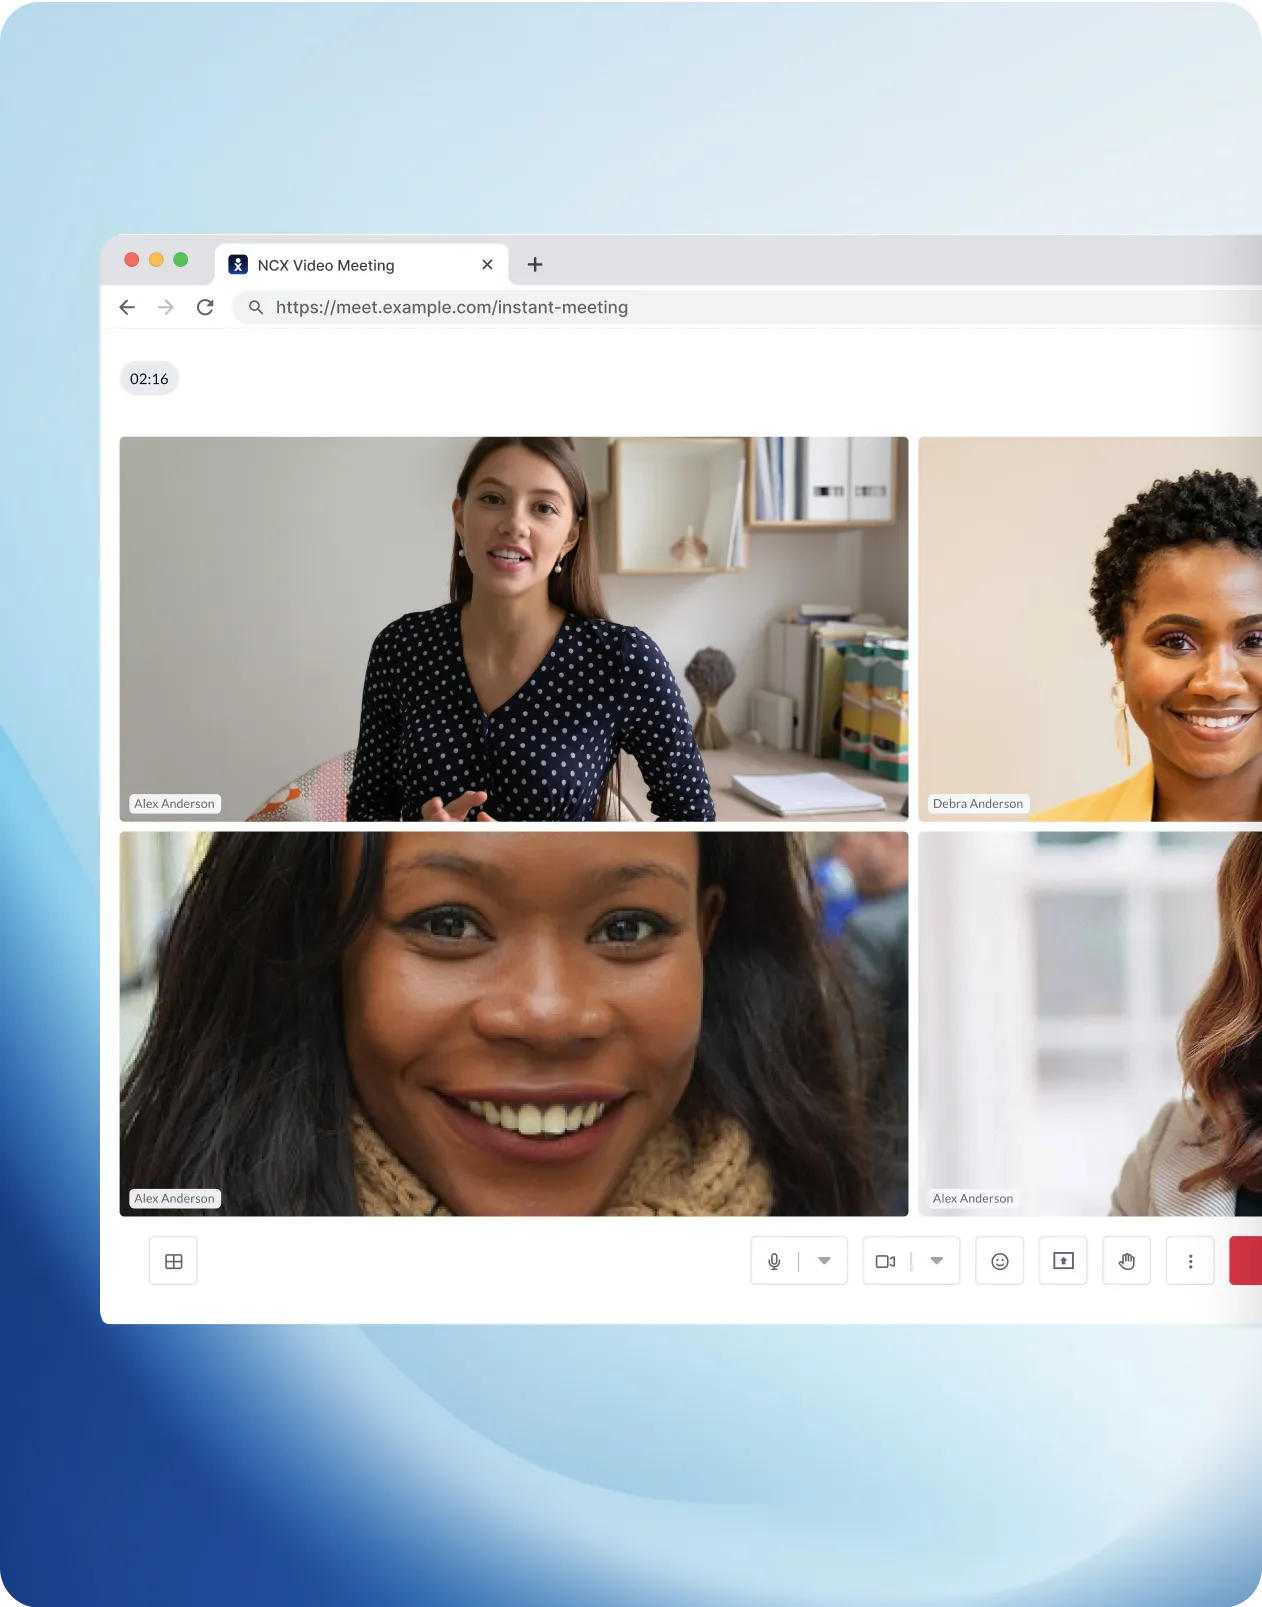The width and height of the screenshot is (1262, 1607).
Task: Open a new browser tab
Action: coord(535,265)
